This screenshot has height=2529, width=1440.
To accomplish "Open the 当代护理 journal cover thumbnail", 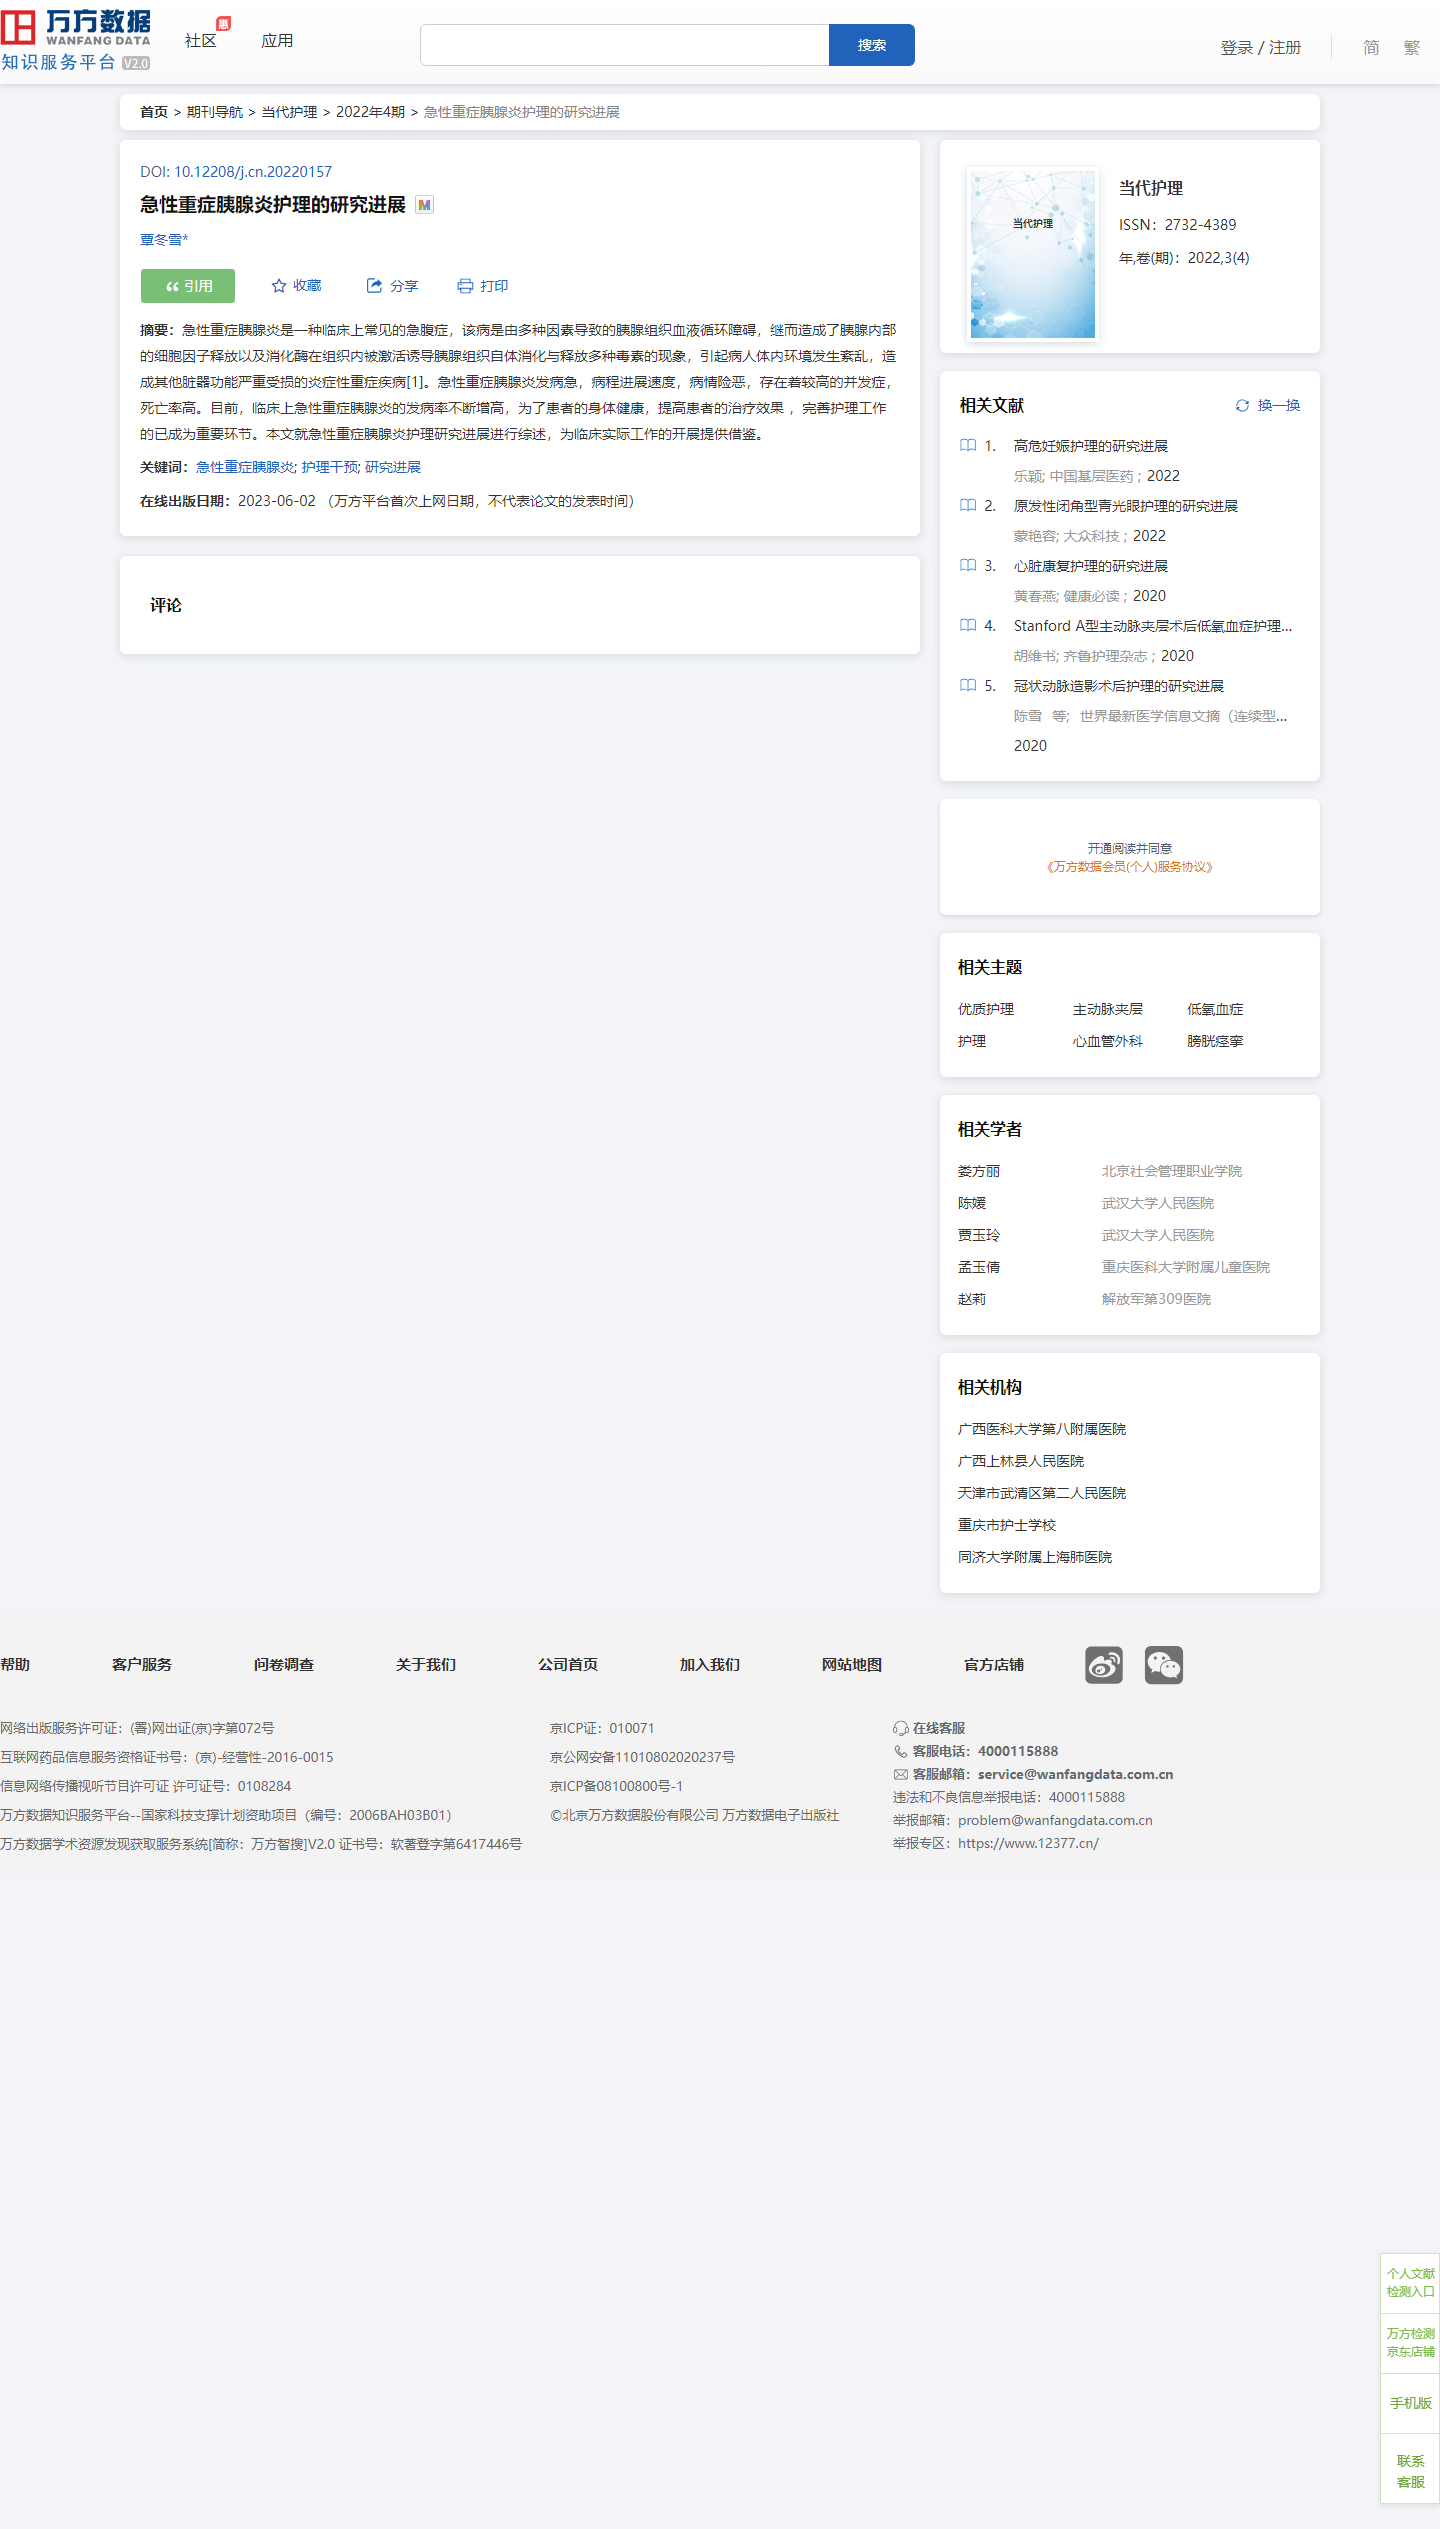I will click(1033, 254).
